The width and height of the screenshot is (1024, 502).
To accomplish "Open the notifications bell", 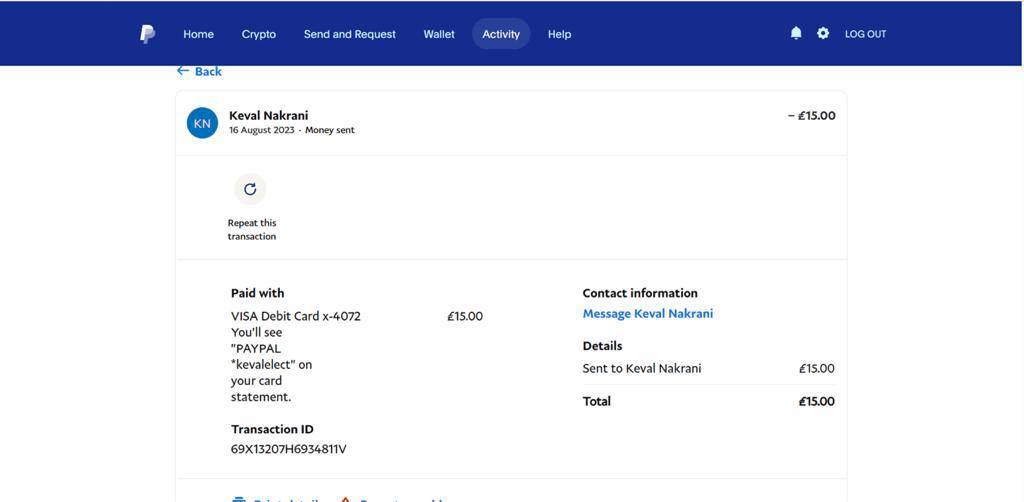I will coord(796,33).
